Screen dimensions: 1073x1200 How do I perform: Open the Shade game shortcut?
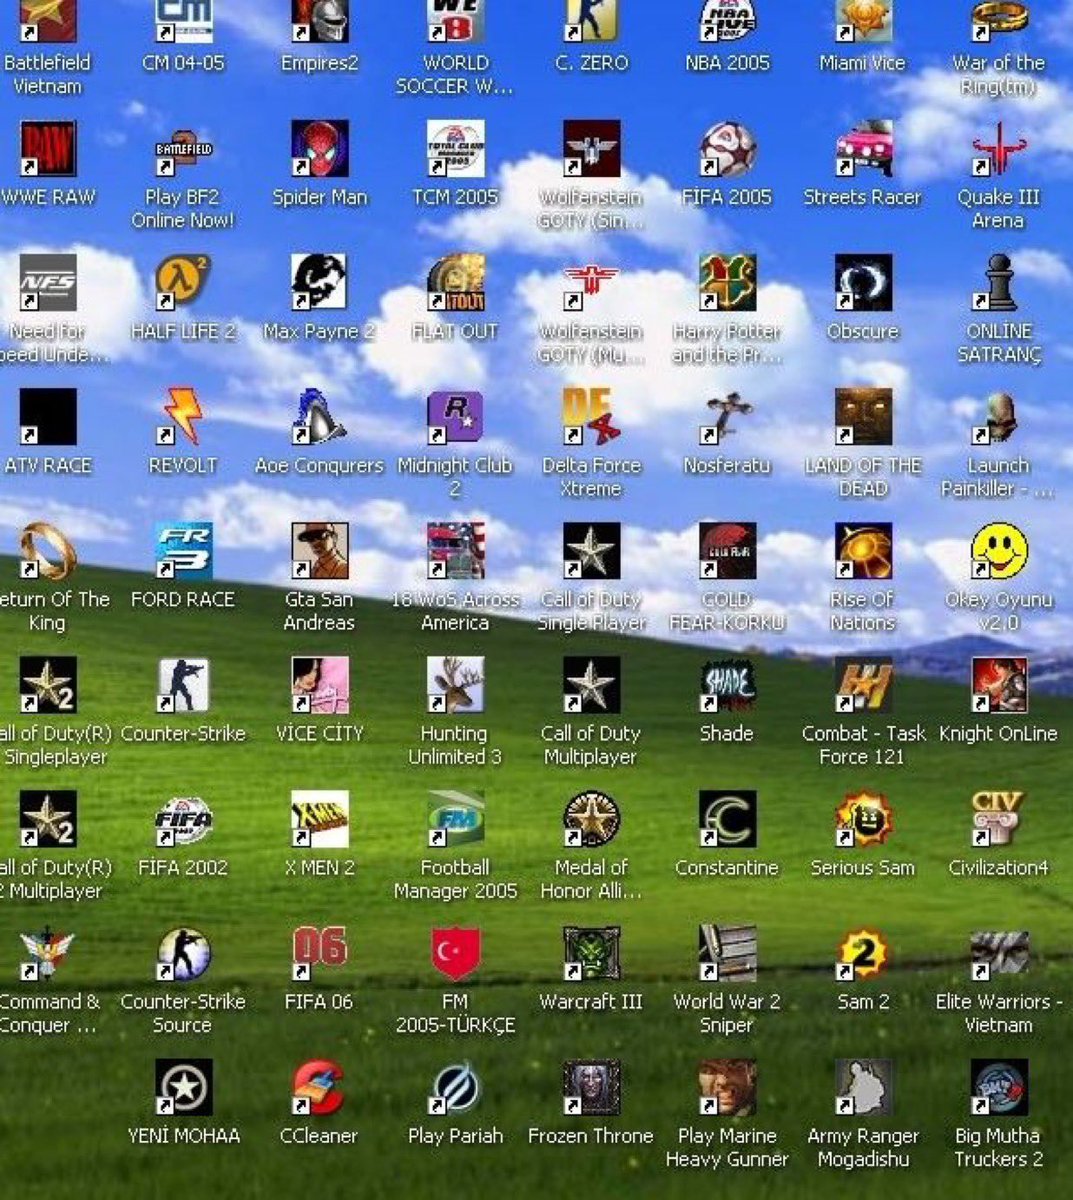(727, 685)
